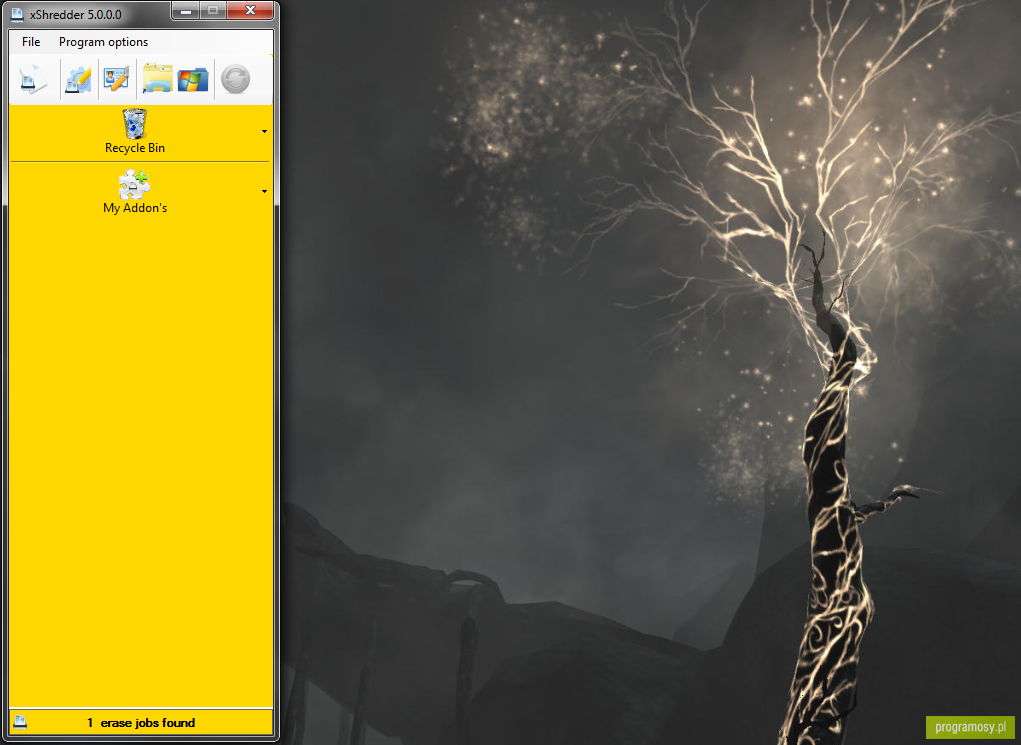Click the '1 erase jobs found' status text
Screen dimensions: 1021x745
pos(141,723)
